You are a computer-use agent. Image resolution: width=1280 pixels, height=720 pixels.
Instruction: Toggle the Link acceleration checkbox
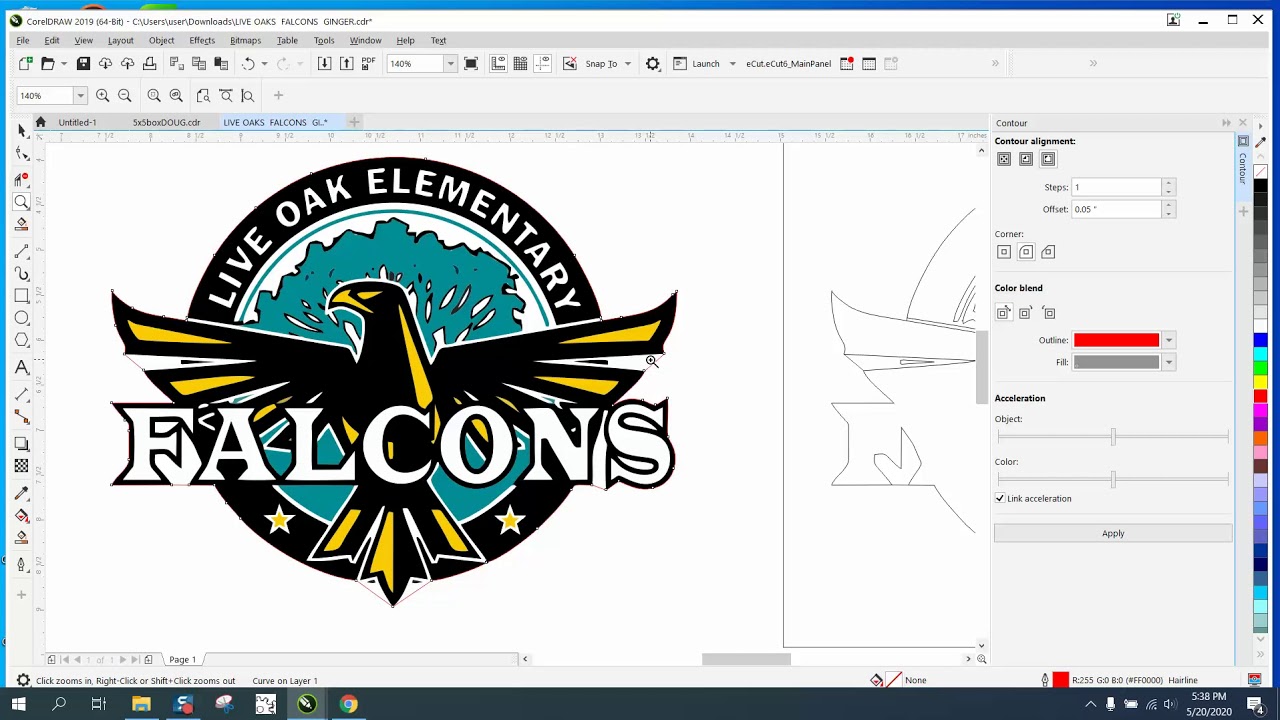coord(1000,498)
